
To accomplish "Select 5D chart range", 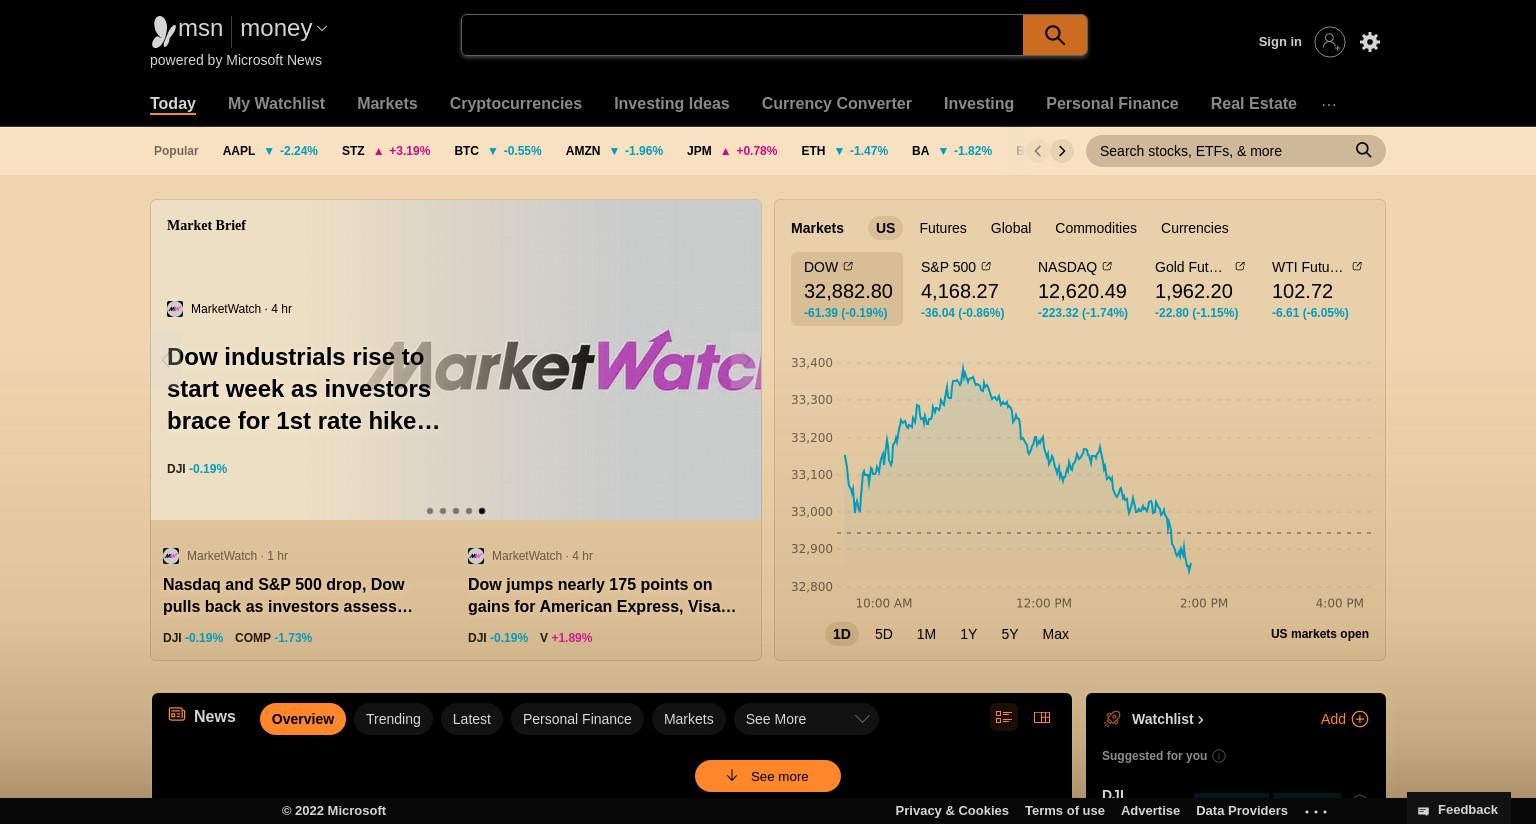I will coord(883,634).
